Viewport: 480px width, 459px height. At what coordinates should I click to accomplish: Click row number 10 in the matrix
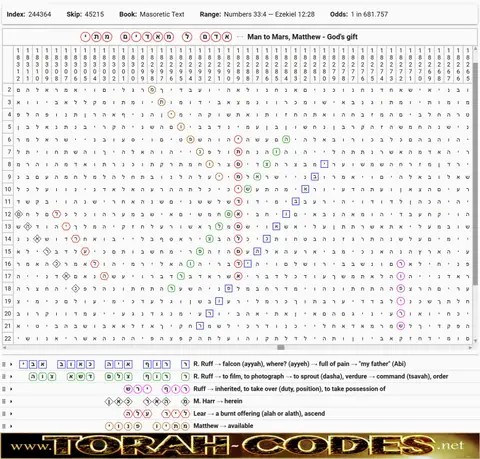(x=8, y=189)
